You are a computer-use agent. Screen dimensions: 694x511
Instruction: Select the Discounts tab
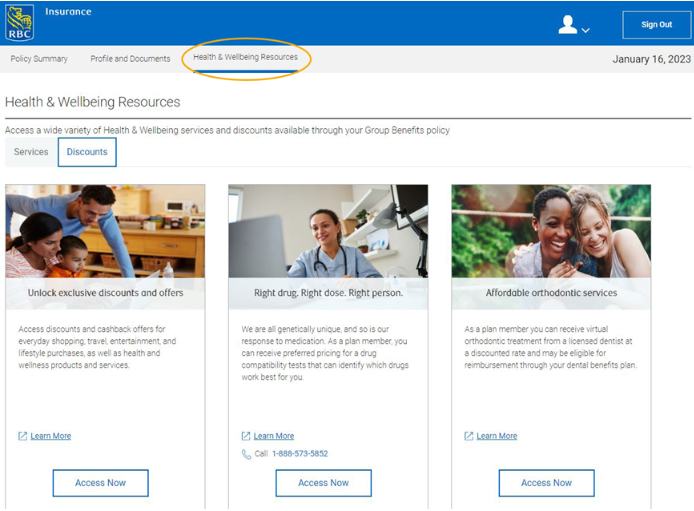[x=87, y=152]
